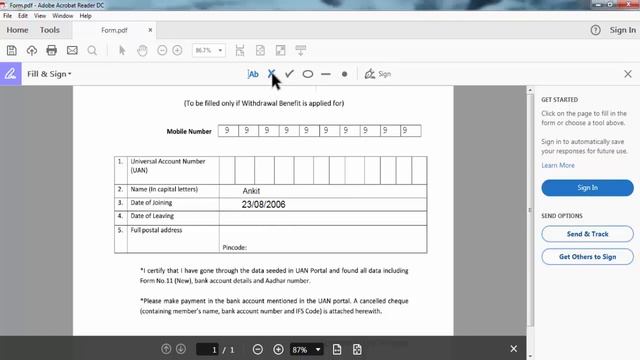This screenshot has height=360, width=640.
Task: Click the page number field
Action: coord(207,349)
